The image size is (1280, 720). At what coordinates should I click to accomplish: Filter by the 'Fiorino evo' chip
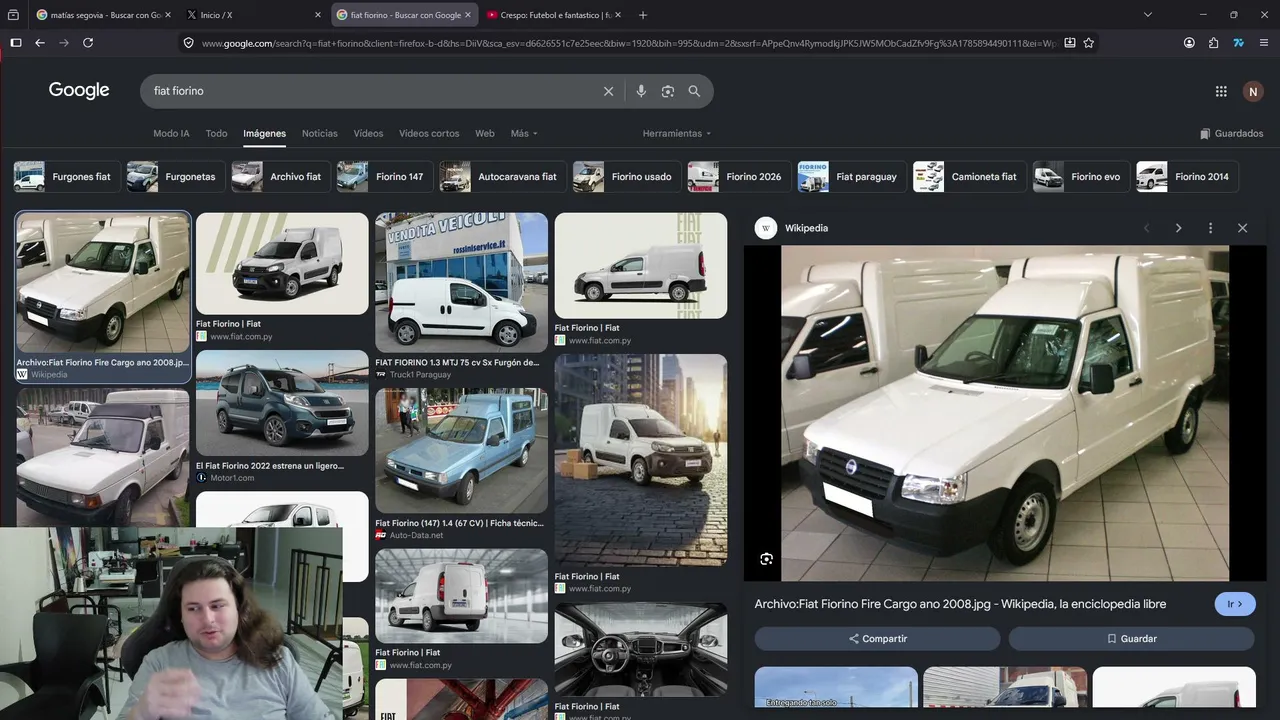point(1082,177)
